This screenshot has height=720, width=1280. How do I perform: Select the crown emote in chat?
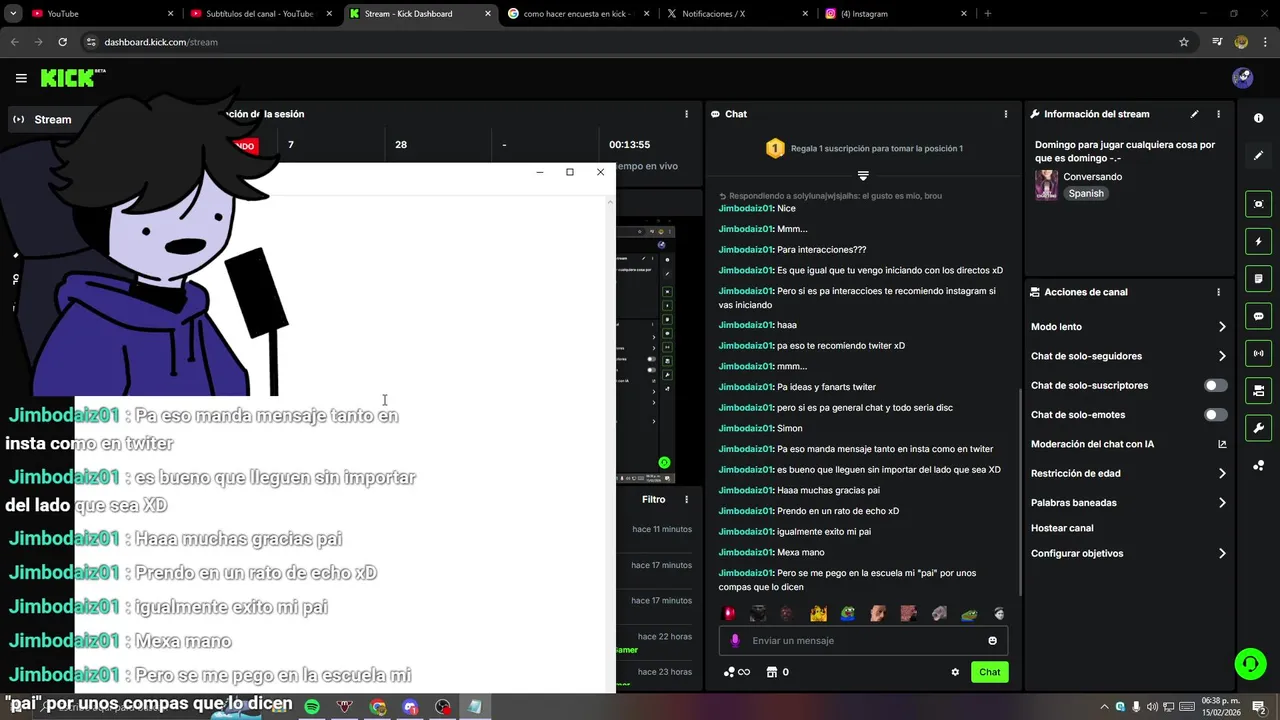818,614
